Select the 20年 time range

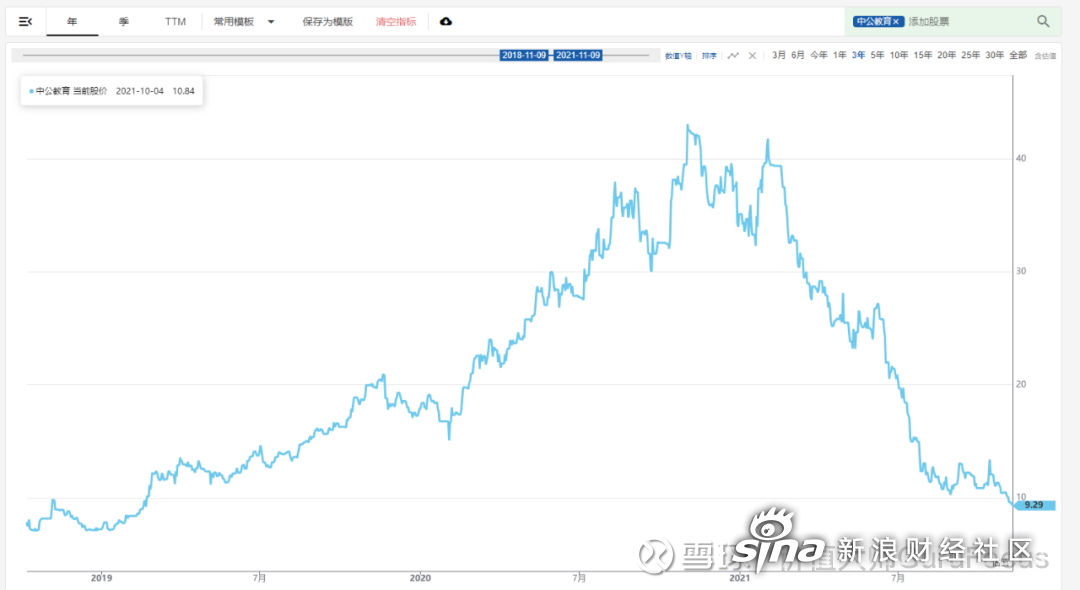(946, 55)
